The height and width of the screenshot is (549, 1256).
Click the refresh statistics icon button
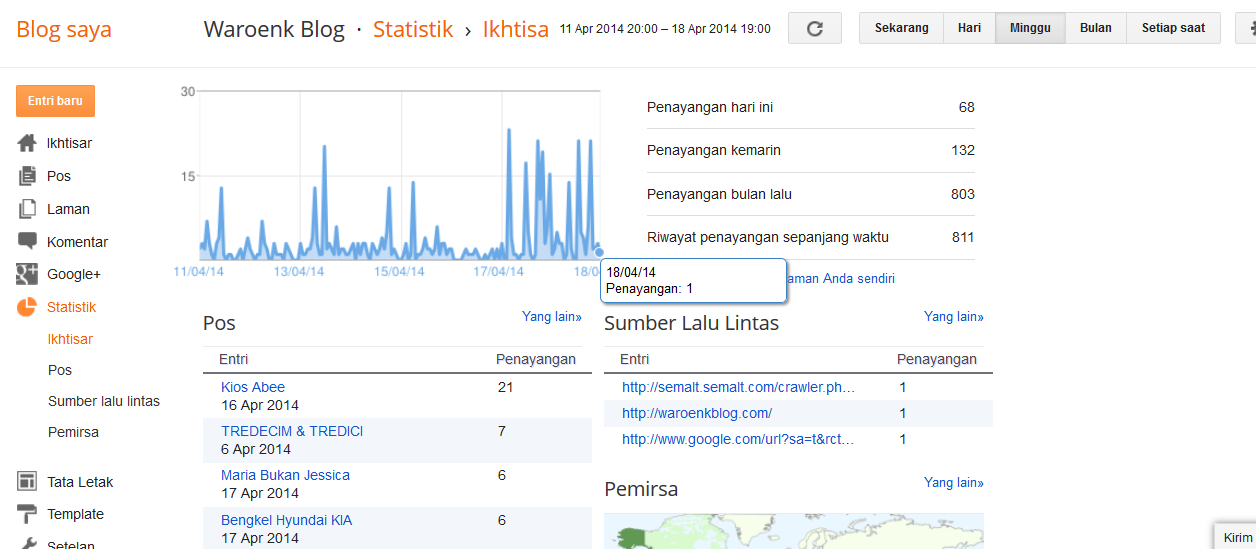tap(815, 28)
